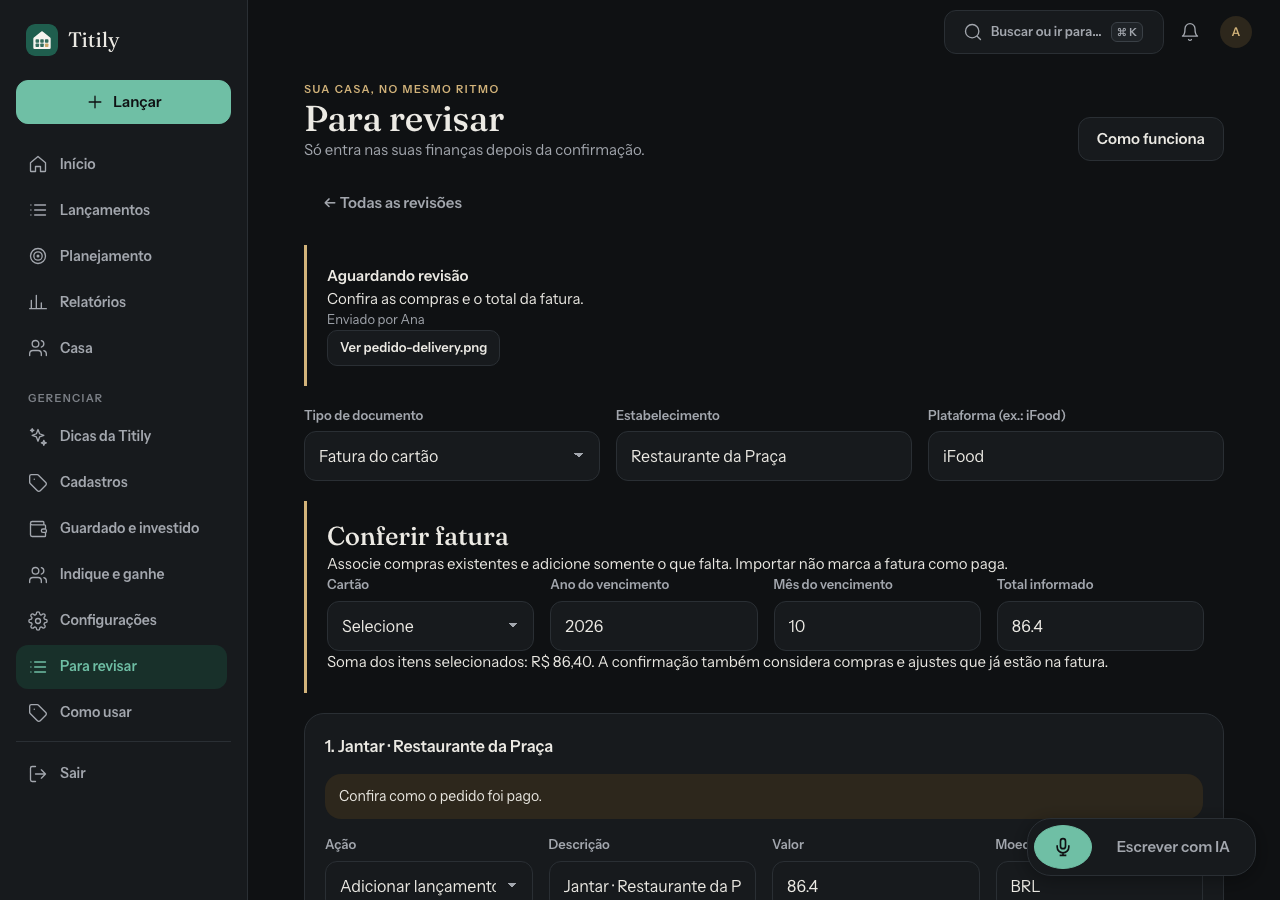The image size is (1280, 900).
Task: Go to Lançamentos in the sidebar
Action: [123, 210]
